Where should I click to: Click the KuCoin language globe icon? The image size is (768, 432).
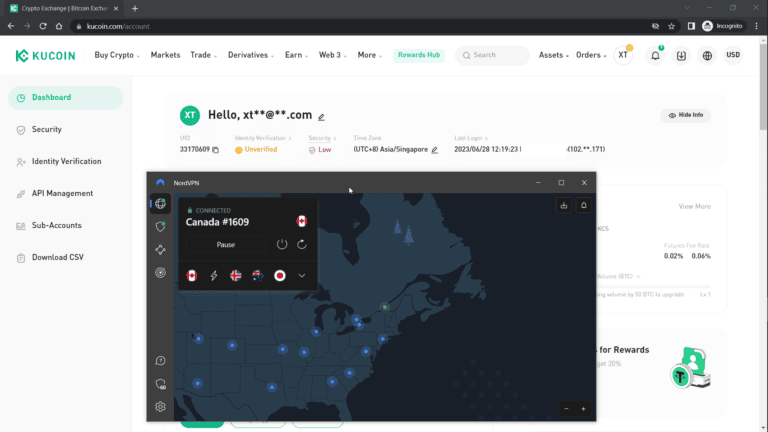pos(708,55)
